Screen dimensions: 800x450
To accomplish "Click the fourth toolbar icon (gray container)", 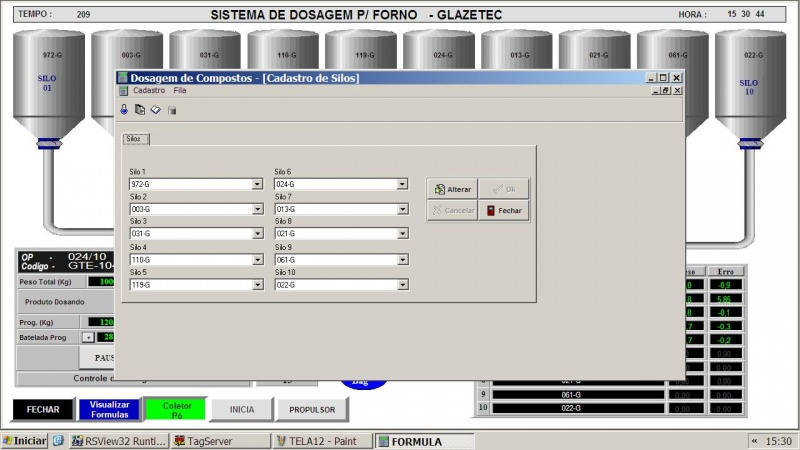I will [172, 110].
